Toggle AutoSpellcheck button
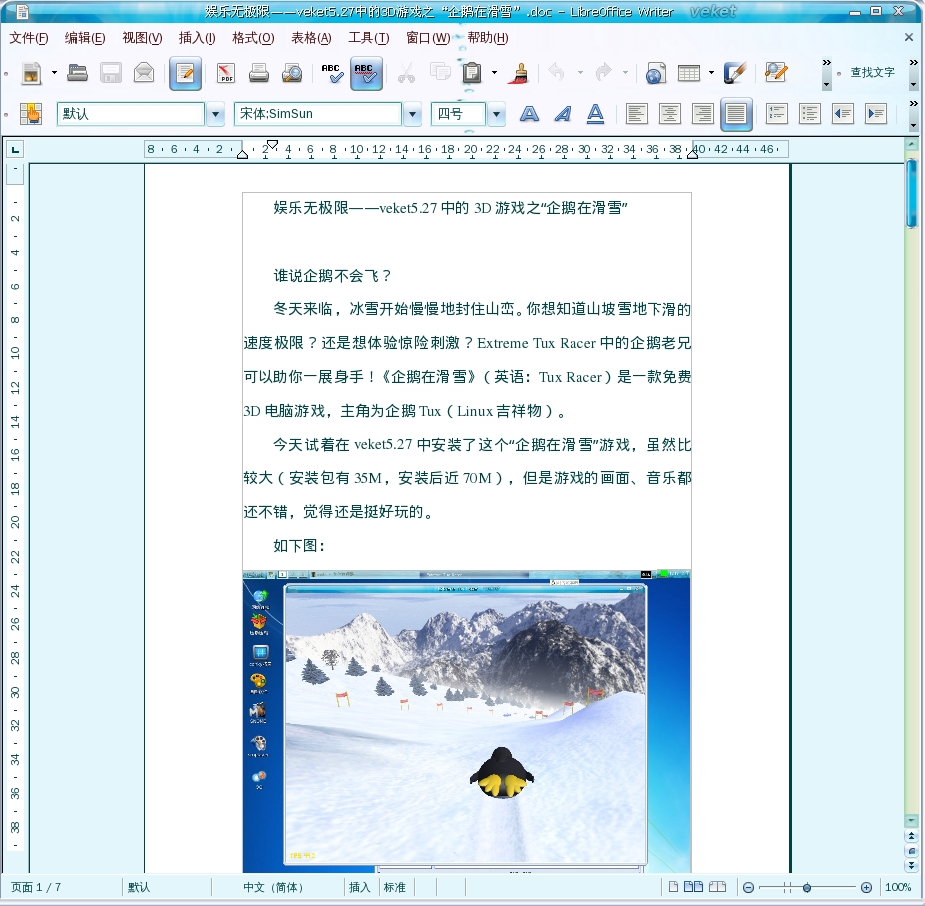This screenshot has width=925, height=906. click(366, 73)
